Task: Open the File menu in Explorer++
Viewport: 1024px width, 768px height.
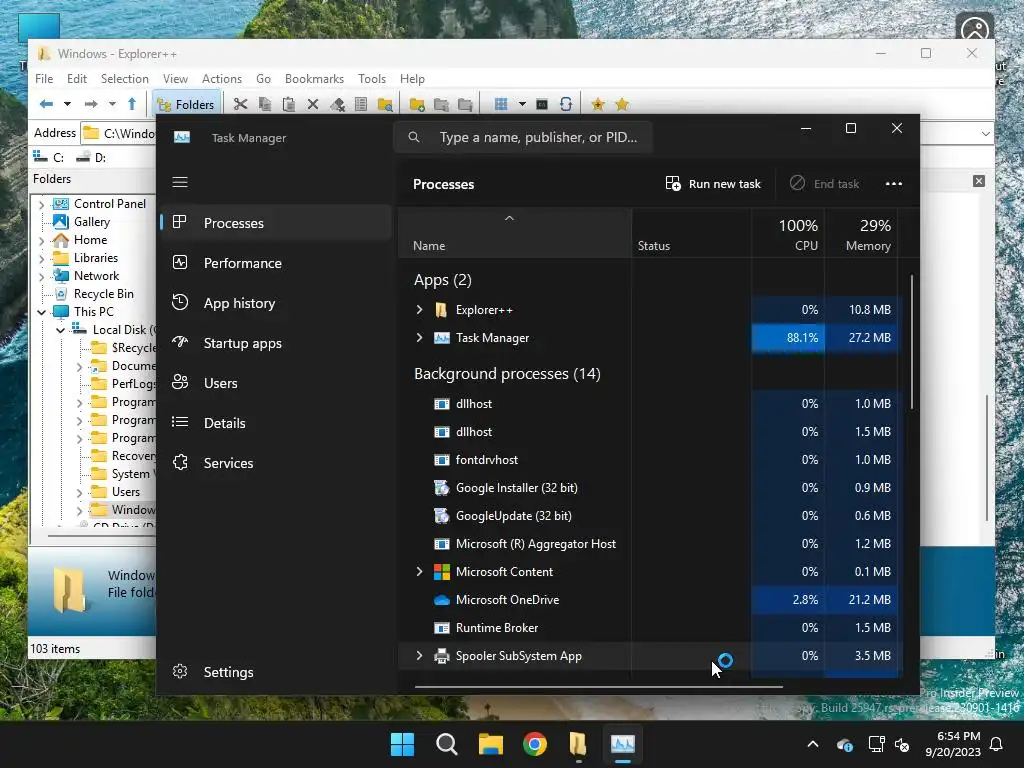Action: [x=44, y=78]
